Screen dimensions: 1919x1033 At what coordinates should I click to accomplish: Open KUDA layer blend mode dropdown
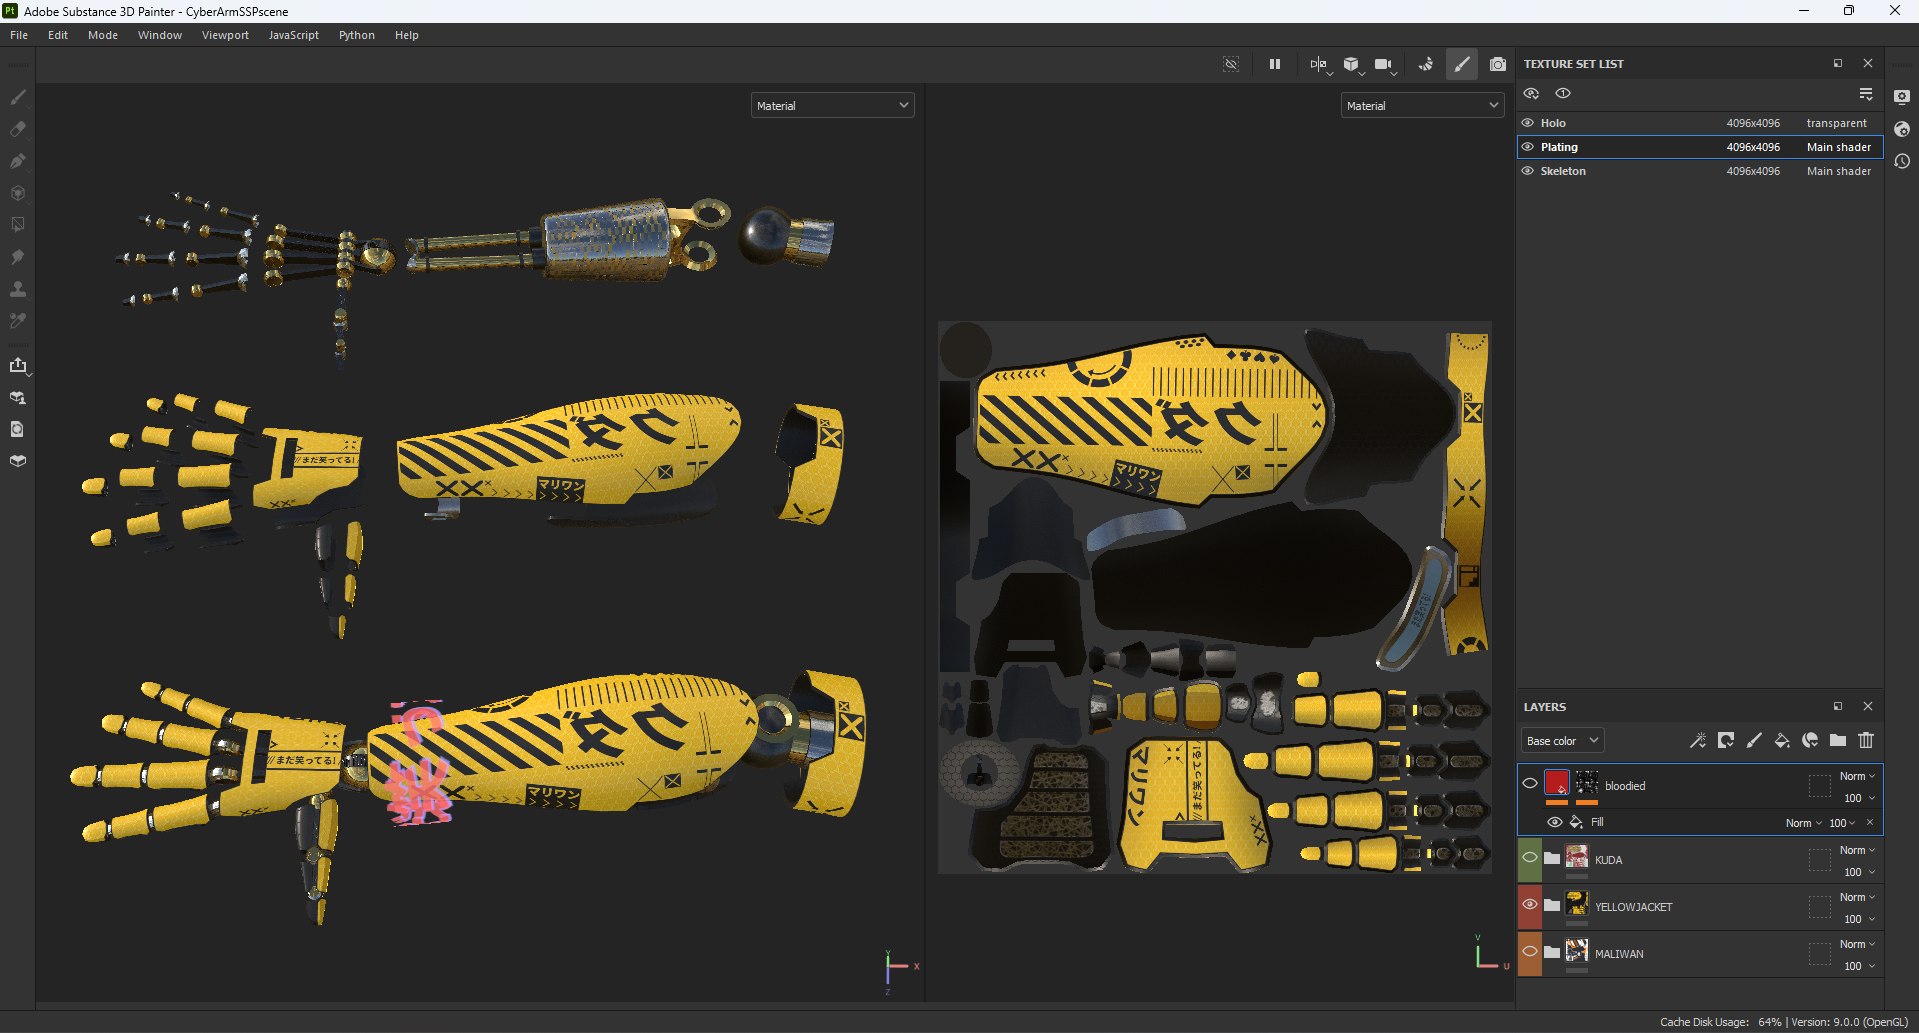[x=1857, y=850]
